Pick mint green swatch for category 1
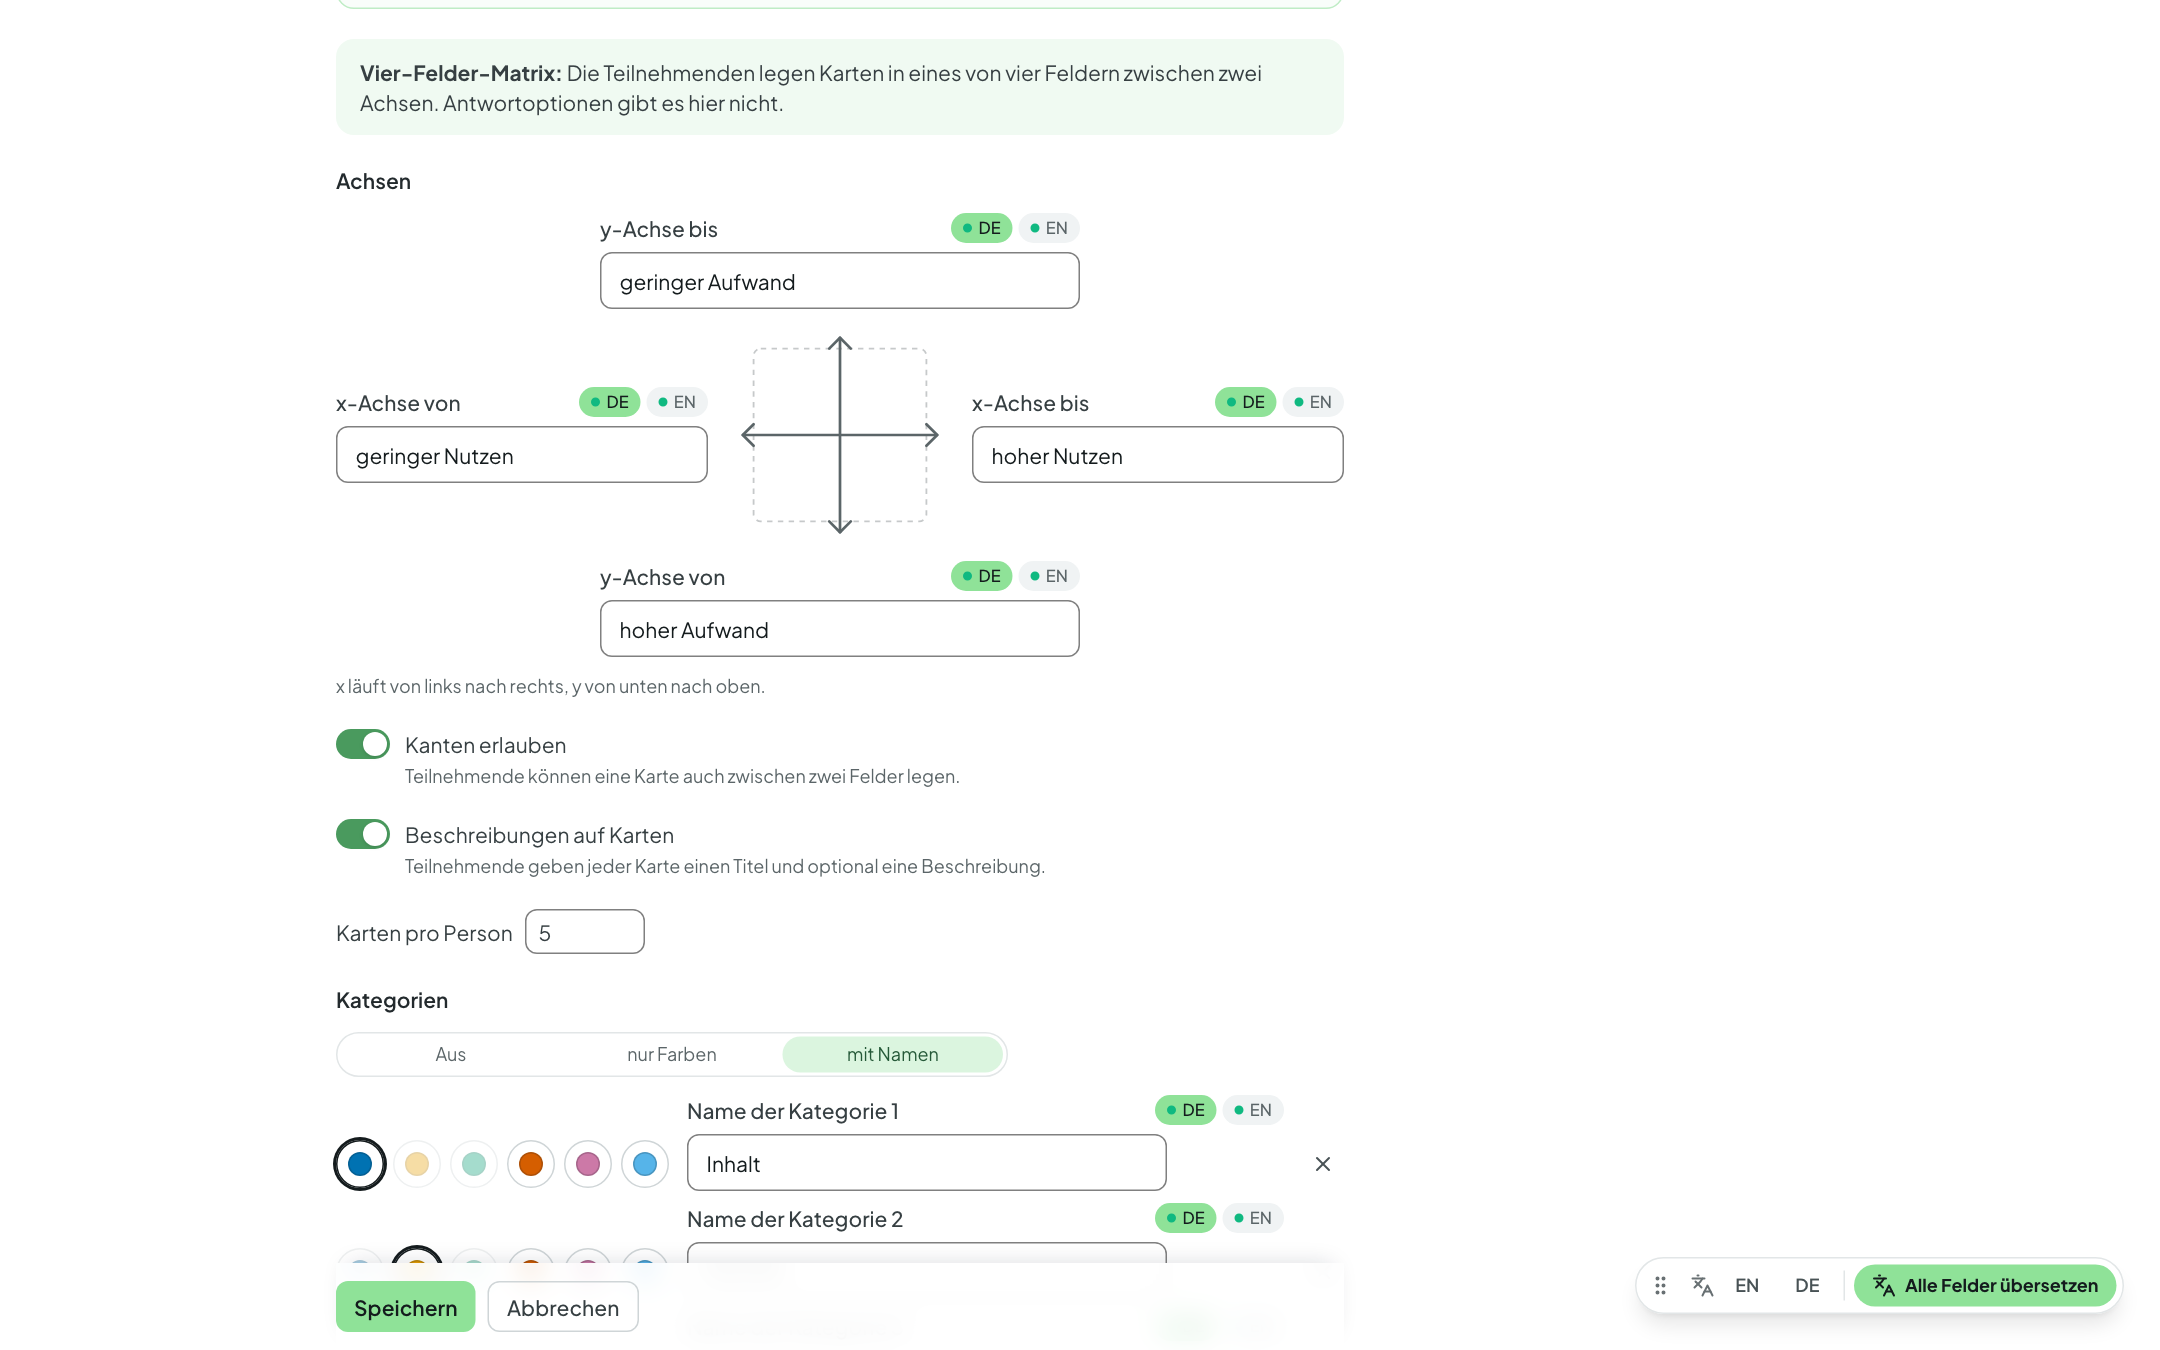Screen dimensions: 2160x1350 pos(474,1164)
